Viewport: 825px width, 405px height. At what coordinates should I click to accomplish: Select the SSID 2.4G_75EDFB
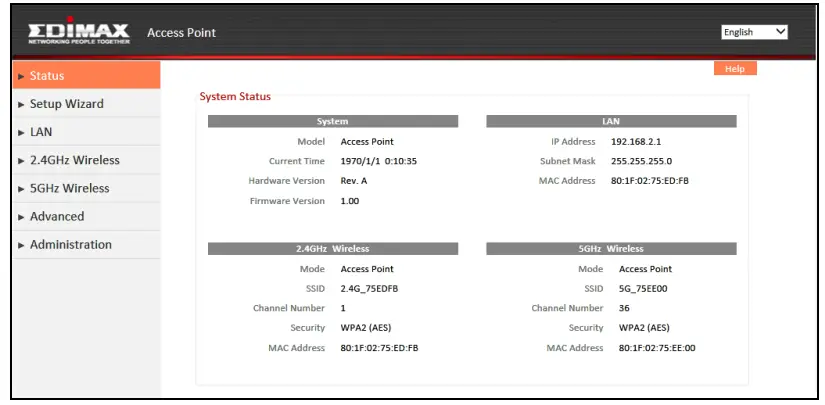[369, 289]
